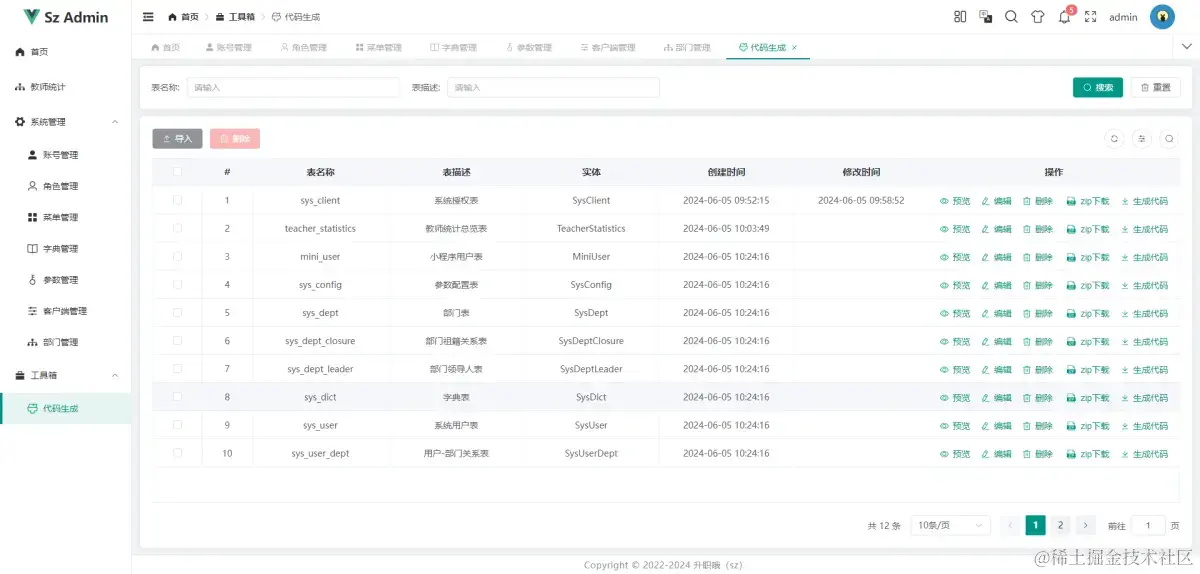This screenshot has height=574, width=1200.
Task: Click 预览 for sys_client row
Action: point(955,201)
